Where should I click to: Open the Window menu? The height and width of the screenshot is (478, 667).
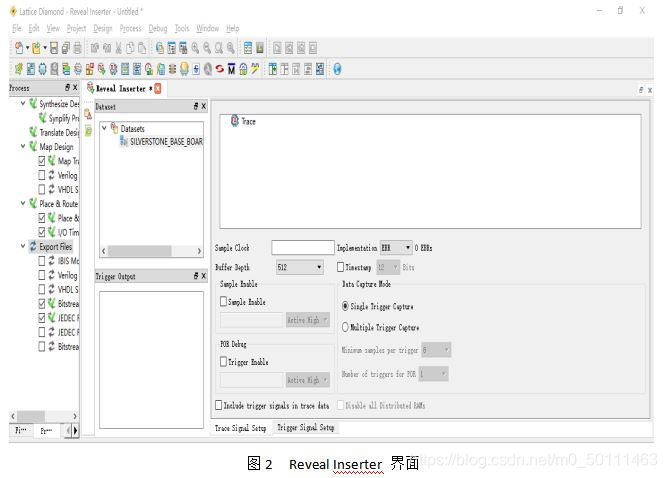click(208, 28)
